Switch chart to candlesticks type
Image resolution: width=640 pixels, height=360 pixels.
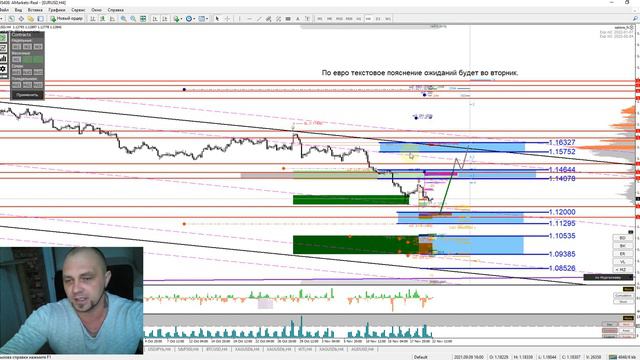pos(102,19)
